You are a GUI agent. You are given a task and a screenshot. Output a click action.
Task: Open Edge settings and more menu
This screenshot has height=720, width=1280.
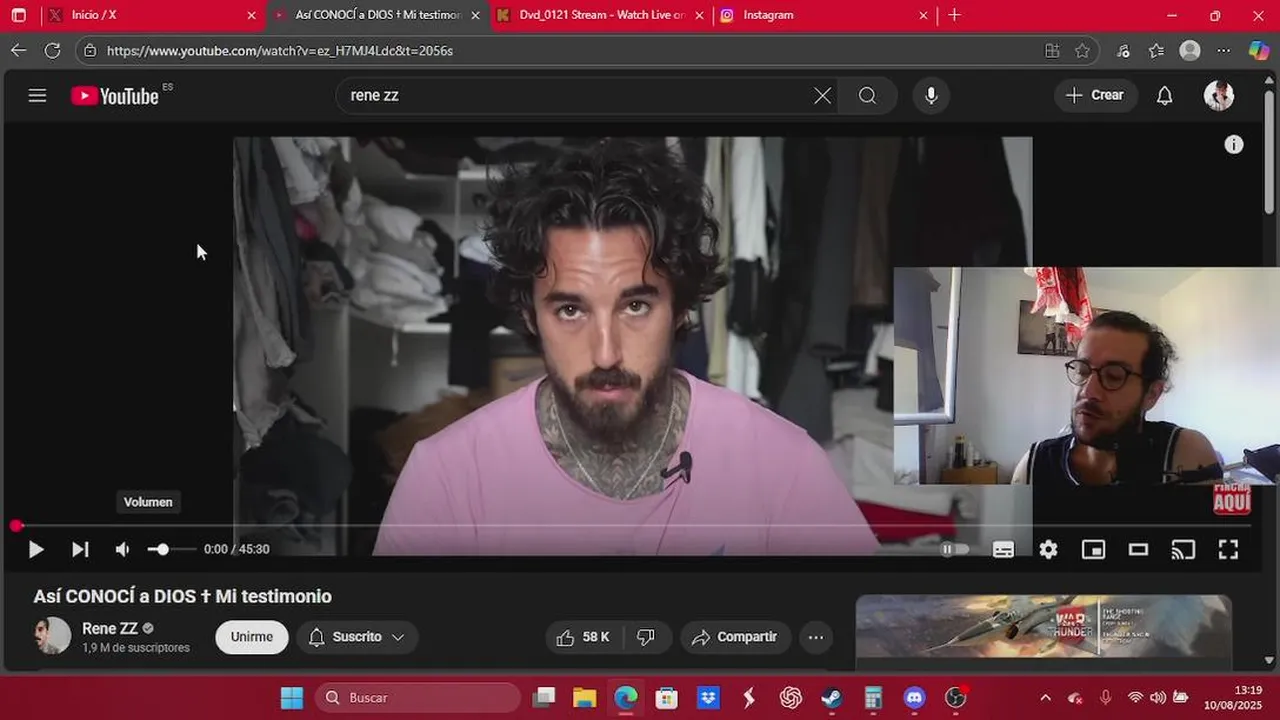(1224, 50)
